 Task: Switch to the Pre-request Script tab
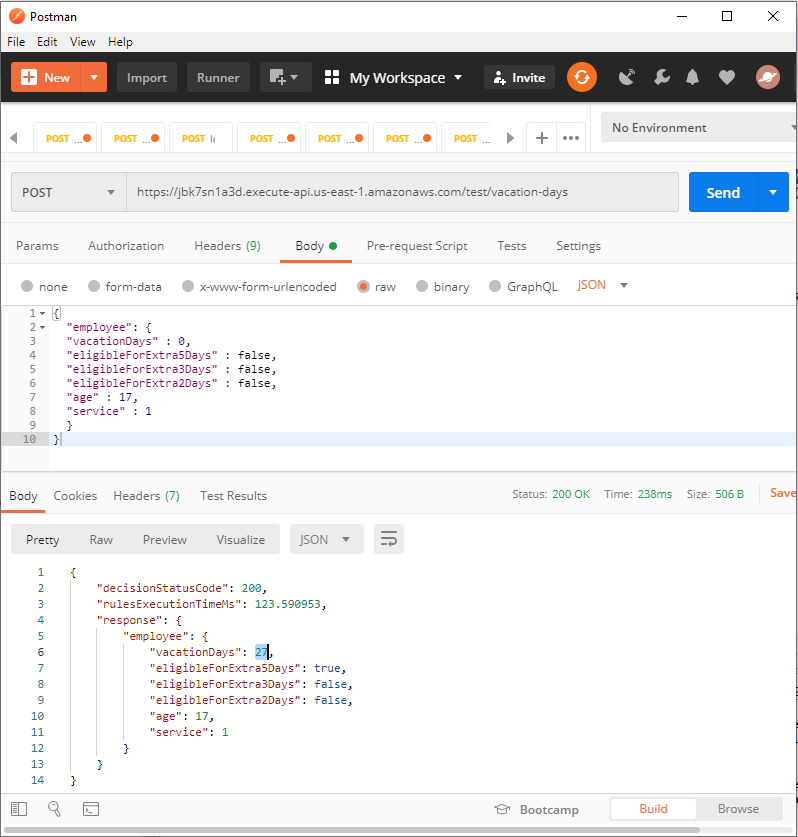pyautogui.click(x=417, y=245)
